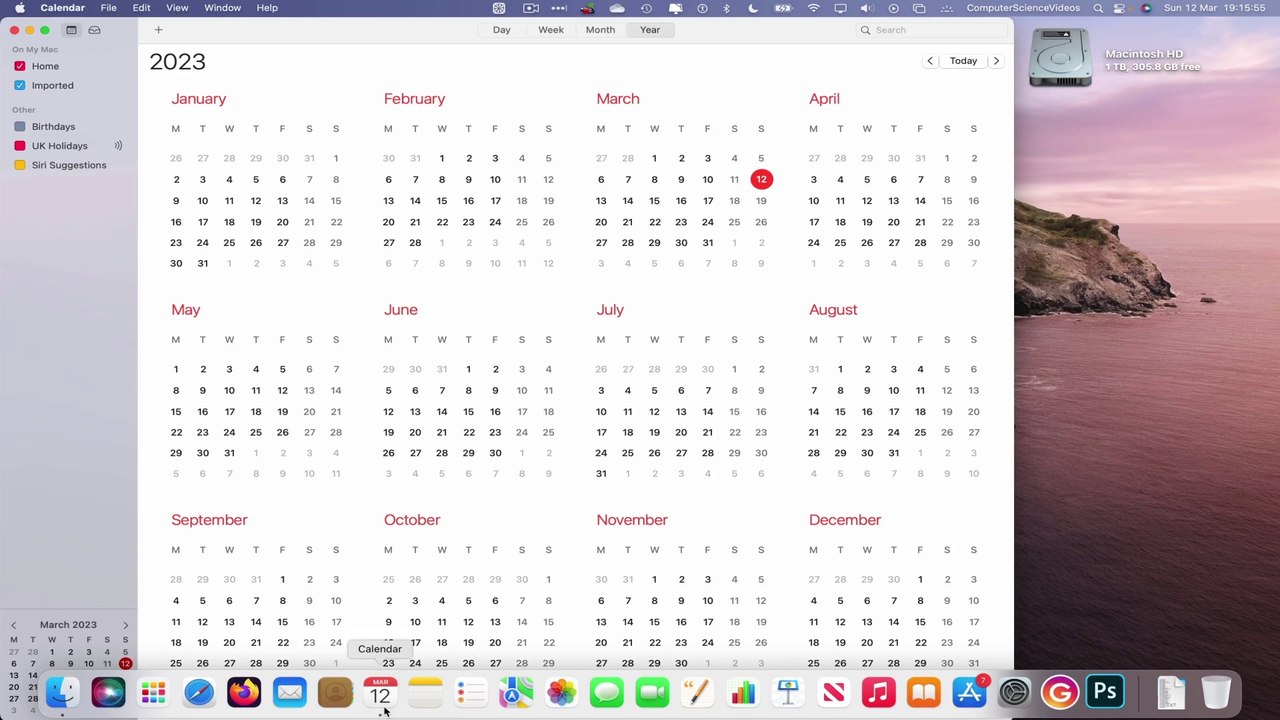This screenshot has height=720, width=1280.
Task: Go to the previous year with the left chevron
Action: point(930,61)
